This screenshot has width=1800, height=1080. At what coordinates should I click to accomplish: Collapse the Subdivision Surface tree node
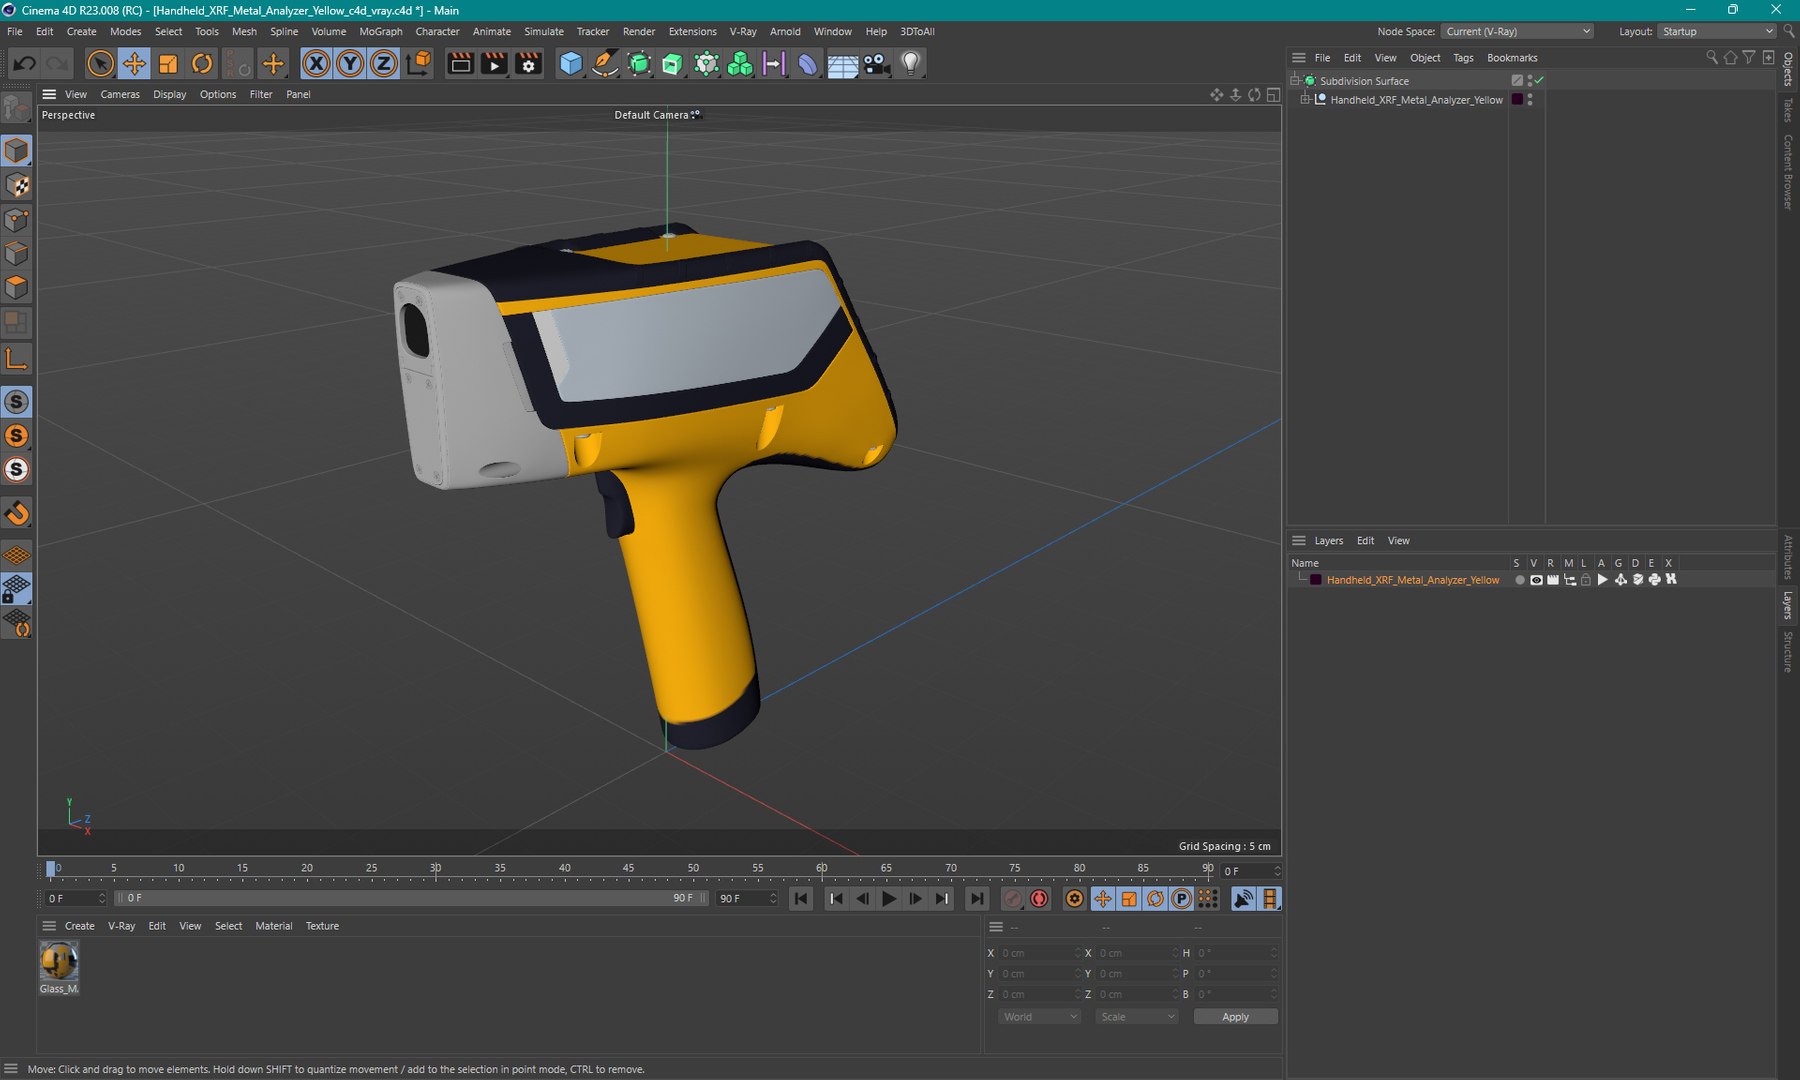pyautogui.click(x=1295, y=80)
